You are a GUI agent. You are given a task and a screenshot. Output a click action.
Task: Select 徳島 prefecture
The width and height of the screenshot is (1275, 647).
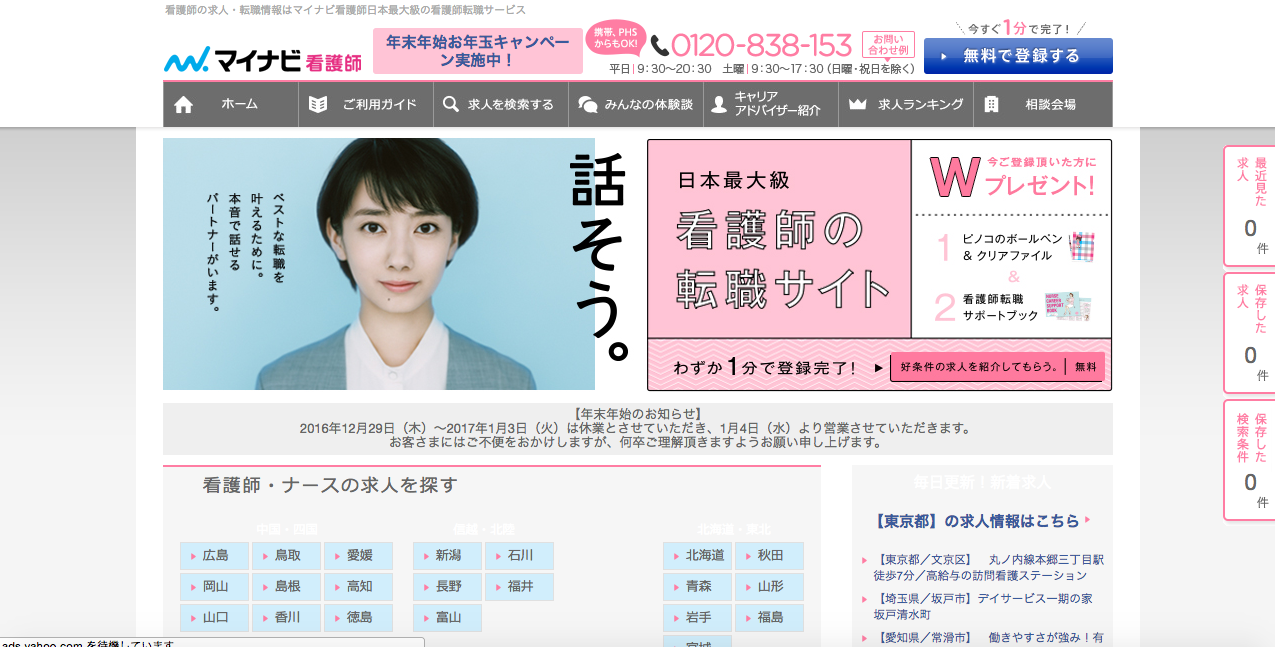359,618
